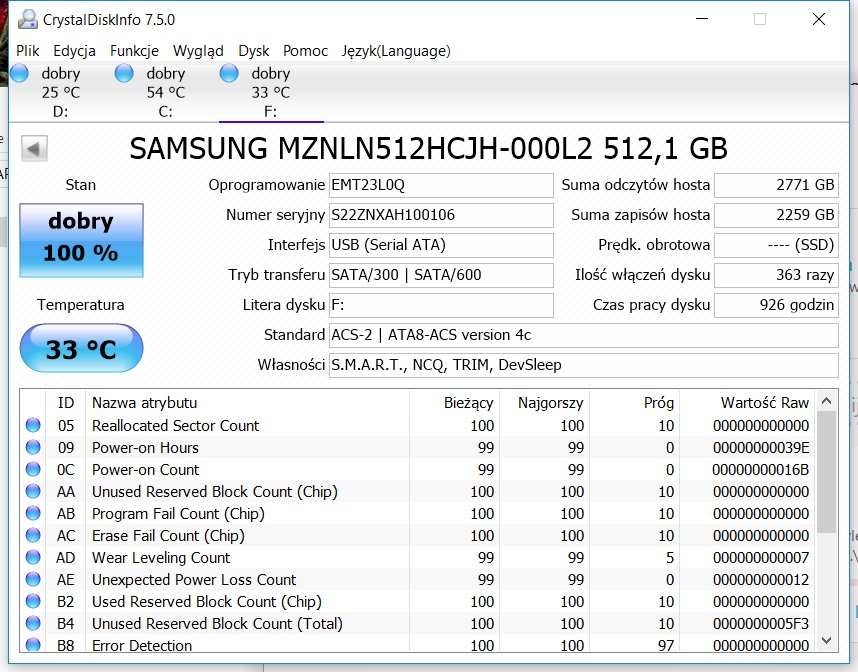The image size is (858, 672).
Task: Click the 33 °C temperature button
Action: [82, 349]
